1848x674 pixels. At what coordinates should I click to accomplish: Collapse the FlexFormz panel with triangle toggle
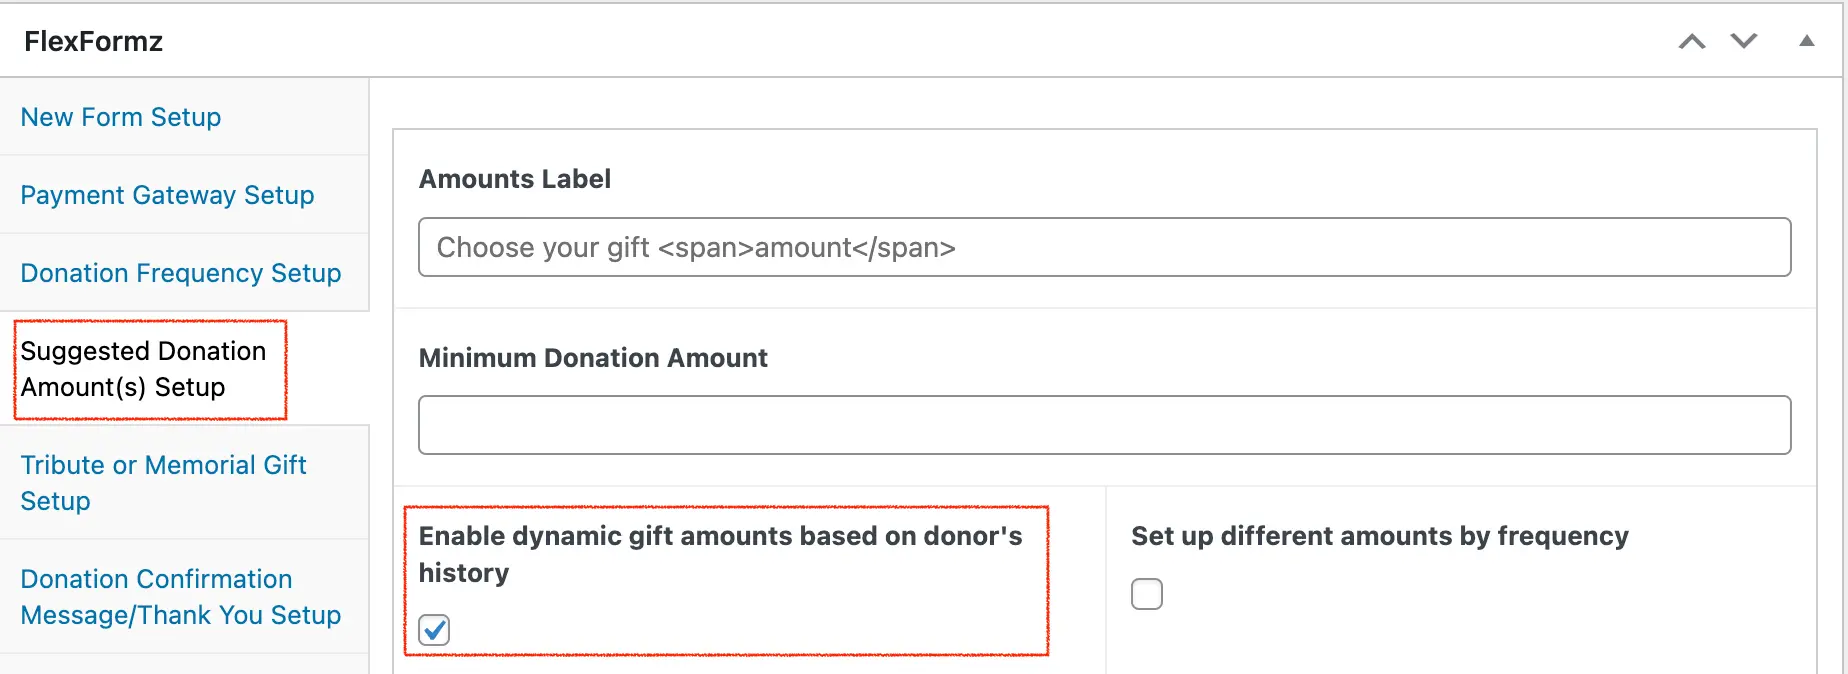point(1806,41)
